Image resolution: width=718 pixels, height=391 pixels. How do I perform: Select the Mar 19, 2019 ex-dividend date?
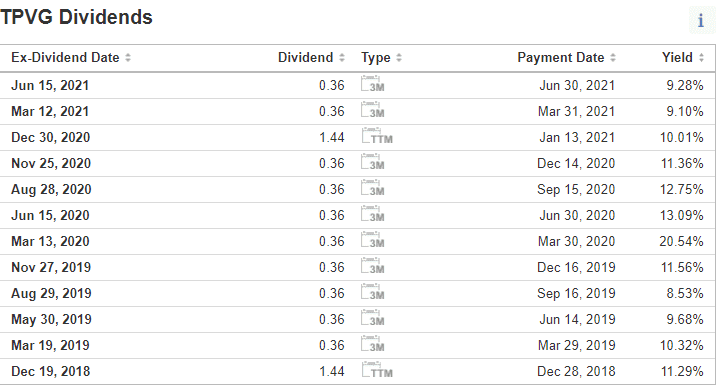tap(50, 347)
